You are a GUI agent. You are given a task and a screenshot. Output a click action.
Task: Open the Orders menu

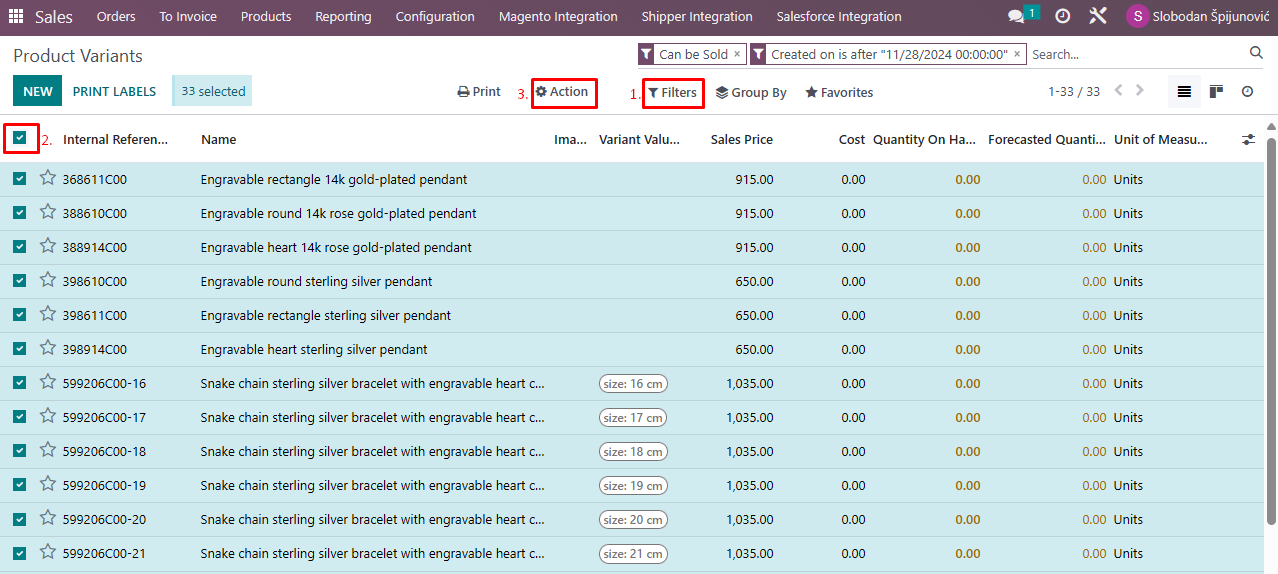116,17
